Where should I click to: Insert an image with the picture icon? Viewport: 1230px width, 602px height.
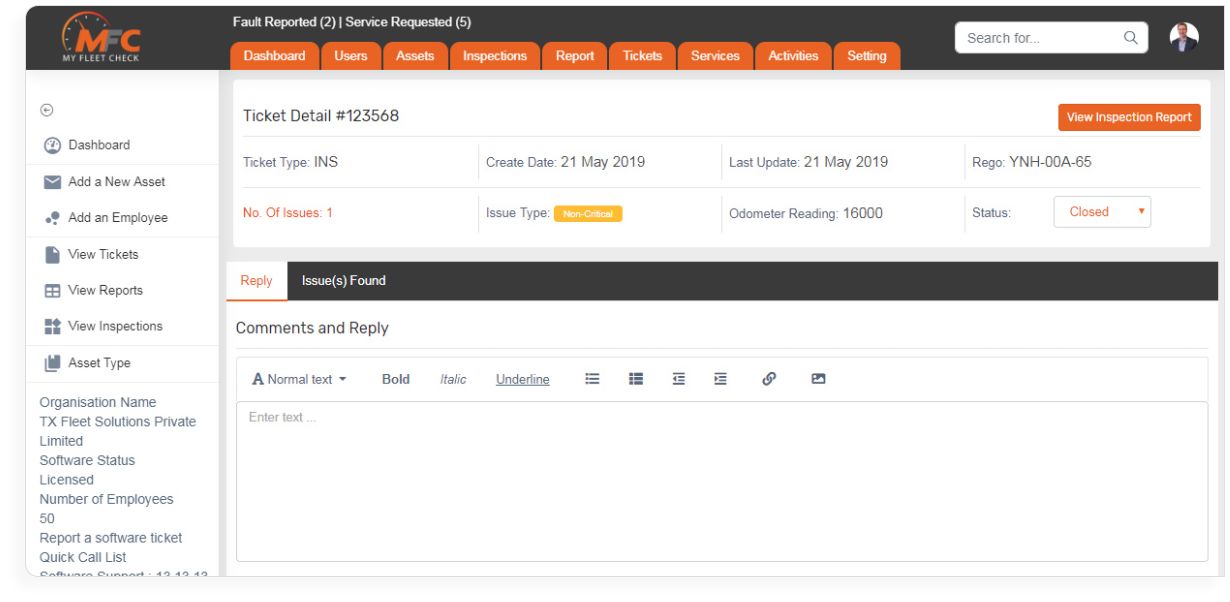tap(818, 379)
